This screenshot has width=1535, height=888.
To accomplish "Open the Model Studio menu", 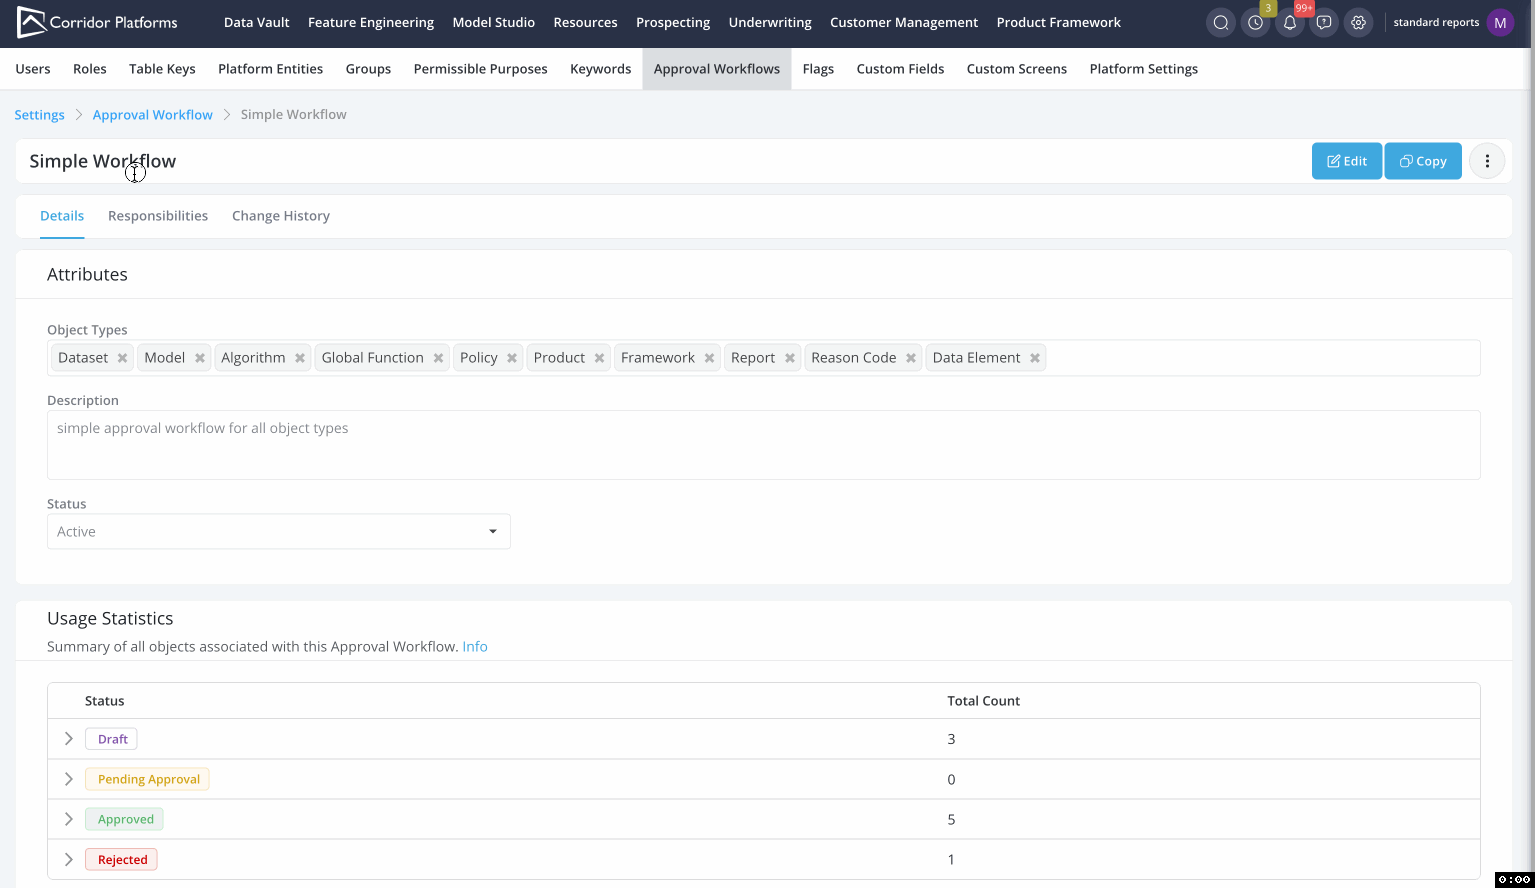I will point(493,22).
